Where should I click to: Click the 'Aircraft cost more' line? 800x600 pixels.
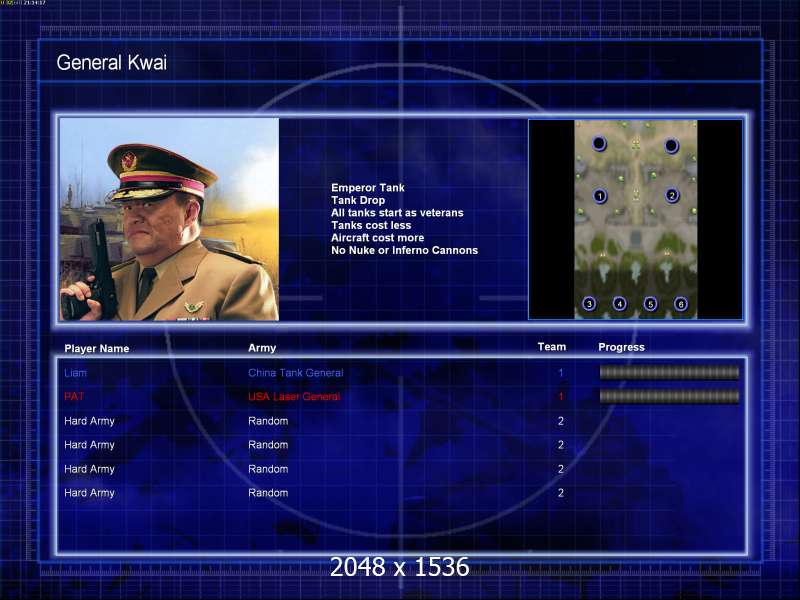(x=378, y=238)
